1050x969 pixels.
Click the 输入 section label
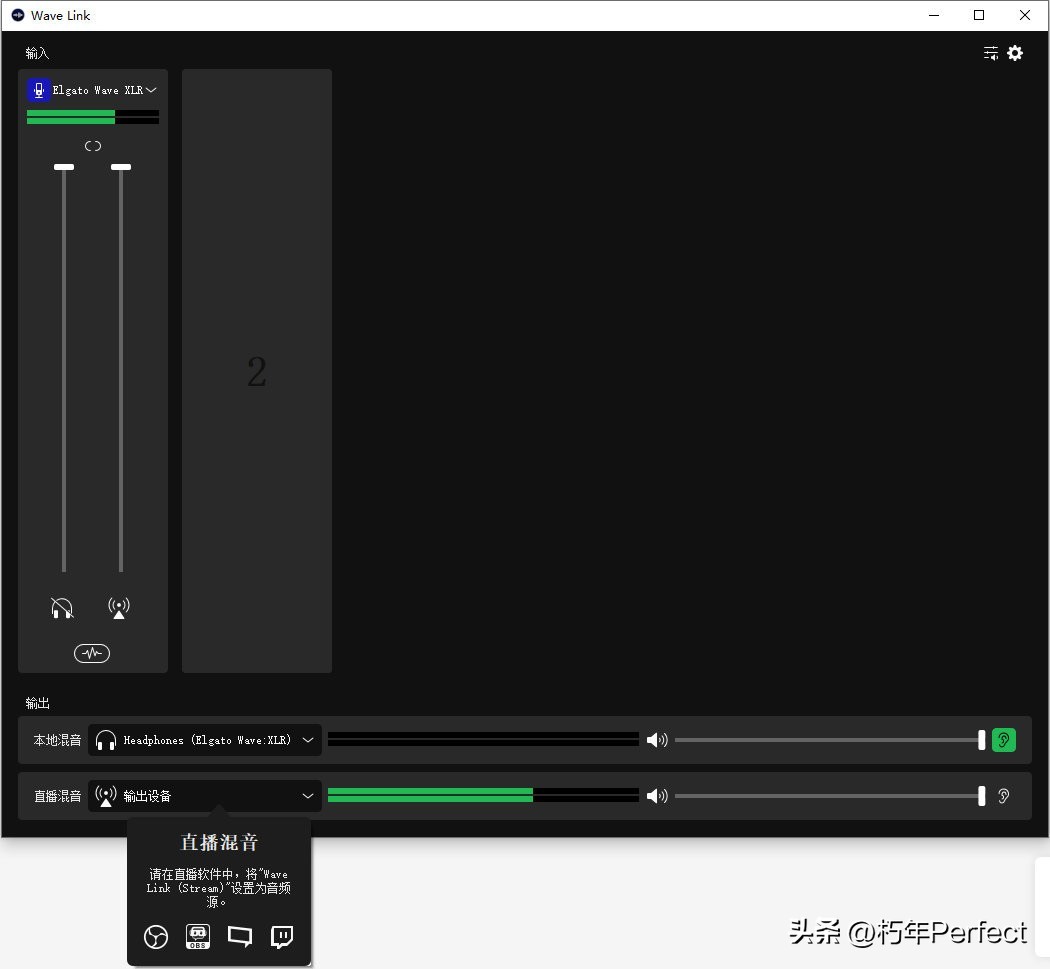(37, 53)
